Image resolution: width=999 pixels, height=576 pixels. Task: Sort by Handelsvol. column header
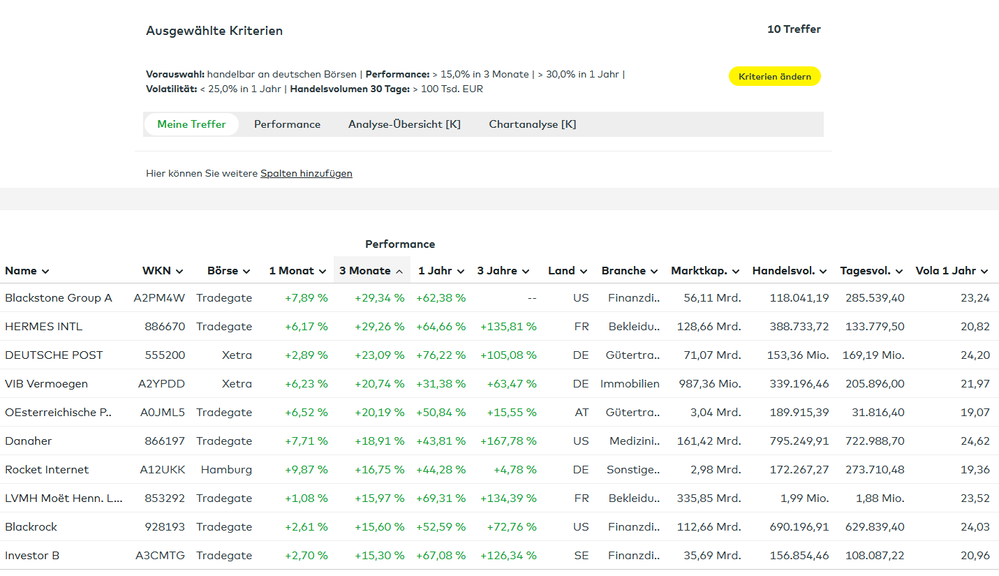(x=789, y=271)
